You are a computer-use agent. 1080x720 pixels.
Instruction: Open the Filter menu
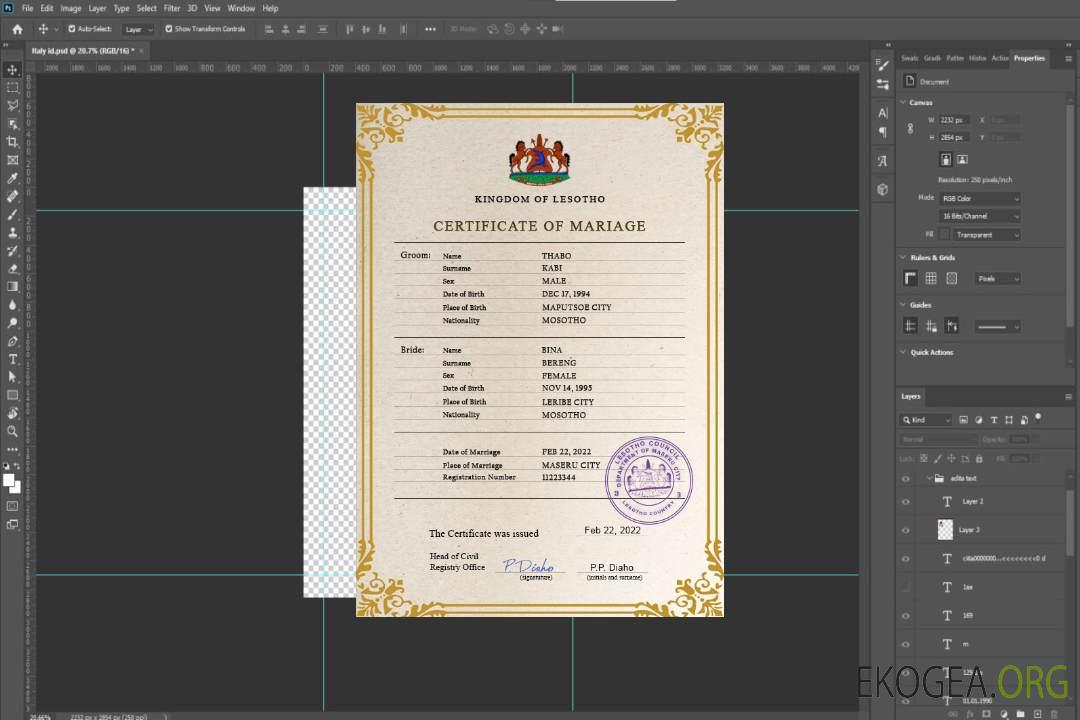172,8
